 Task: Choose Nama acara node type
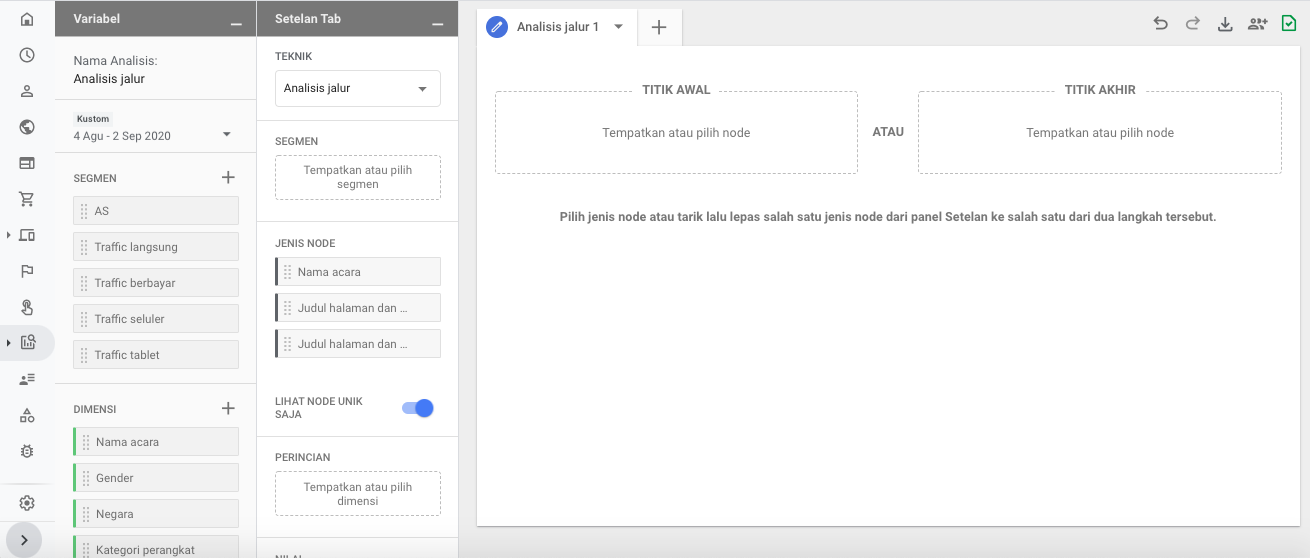pos(358,272)
